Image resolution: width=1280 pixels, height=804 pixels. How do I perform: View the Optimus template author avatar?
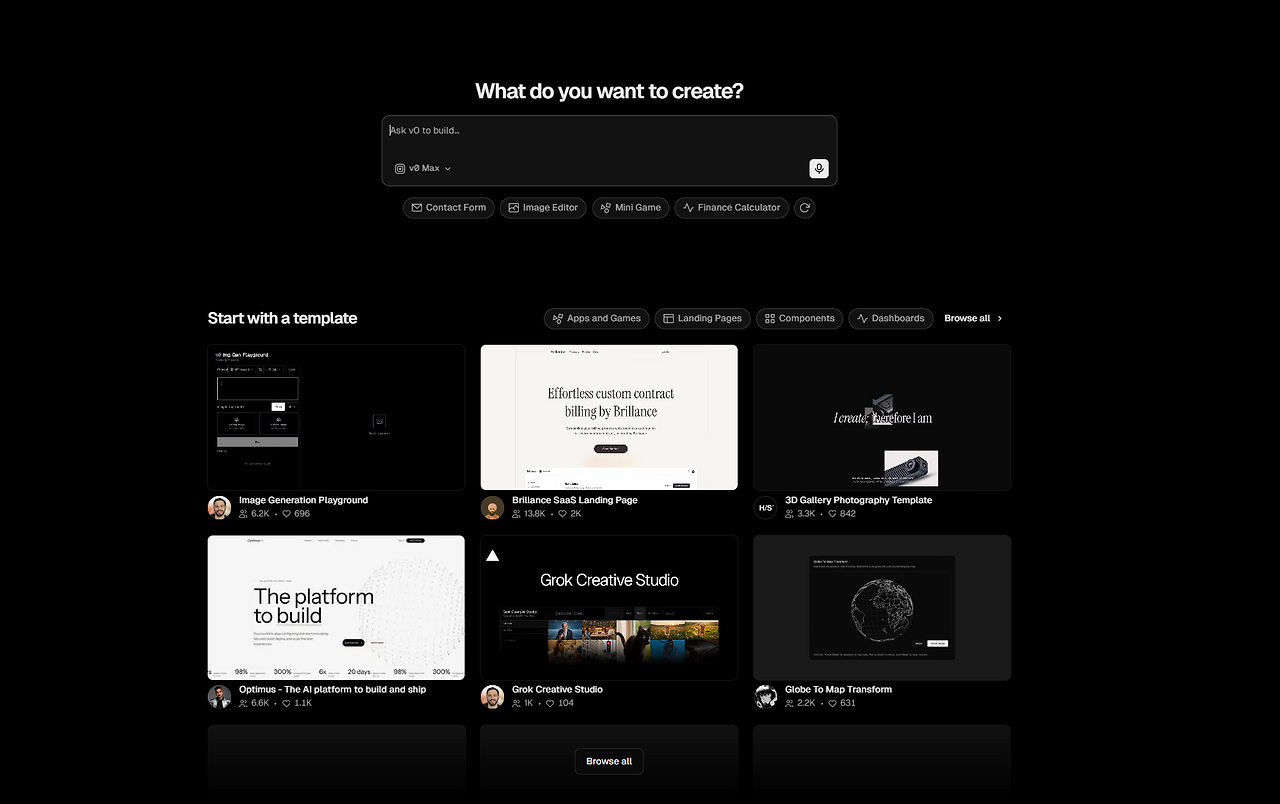(220, 697)
